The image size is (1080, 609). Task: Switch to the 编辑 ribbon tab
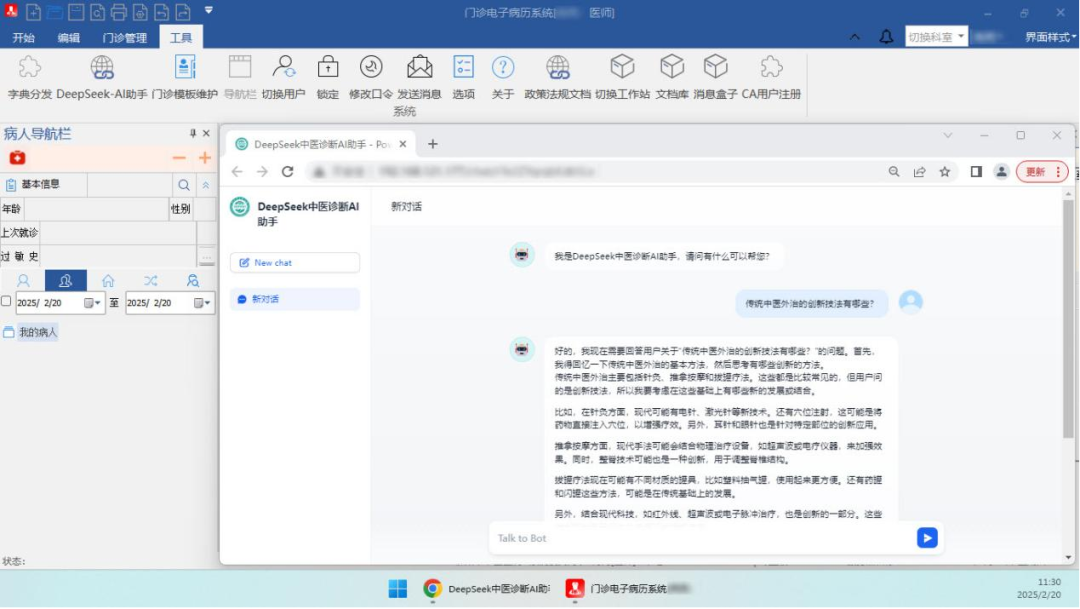tap(68, 38)
